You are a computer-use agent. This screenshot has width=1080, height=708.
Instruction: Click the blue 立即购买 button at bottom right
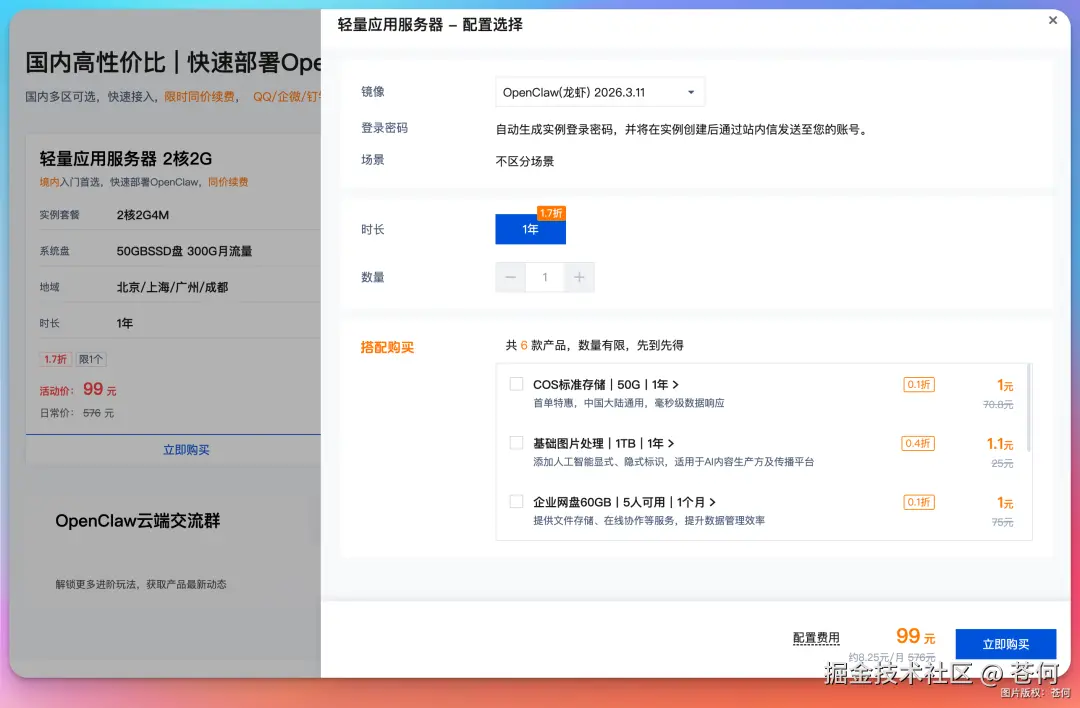pos(1005,643)
